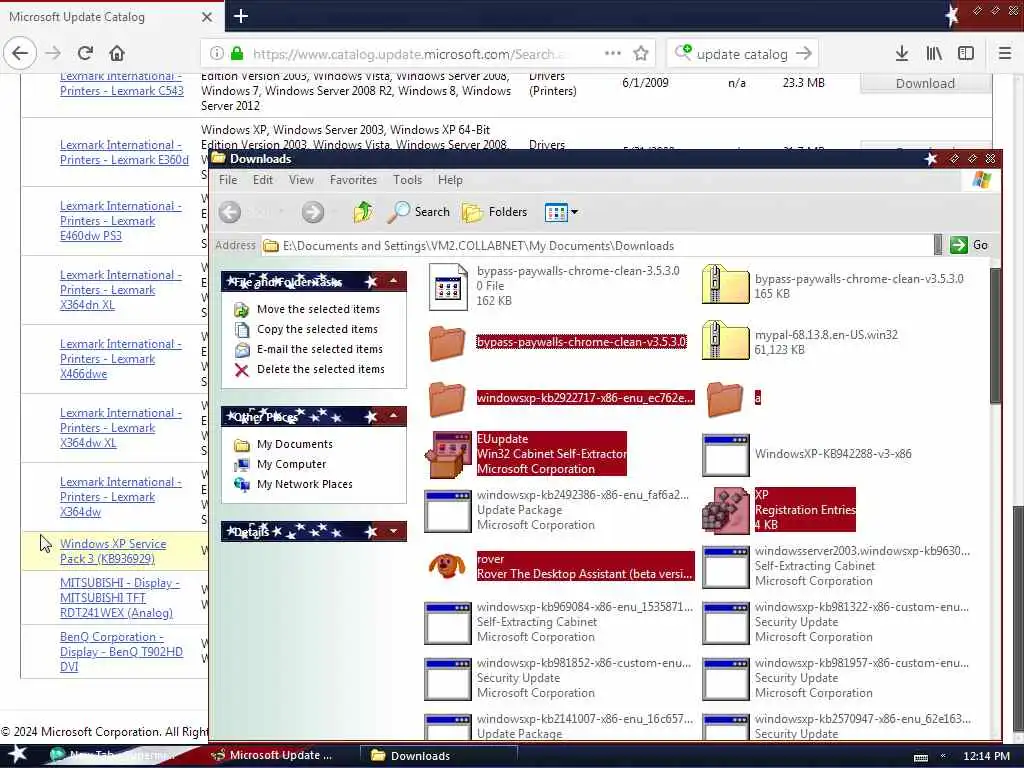
Task: Select windowsxp-kb981957 security update icon
Action: [726, 679]
